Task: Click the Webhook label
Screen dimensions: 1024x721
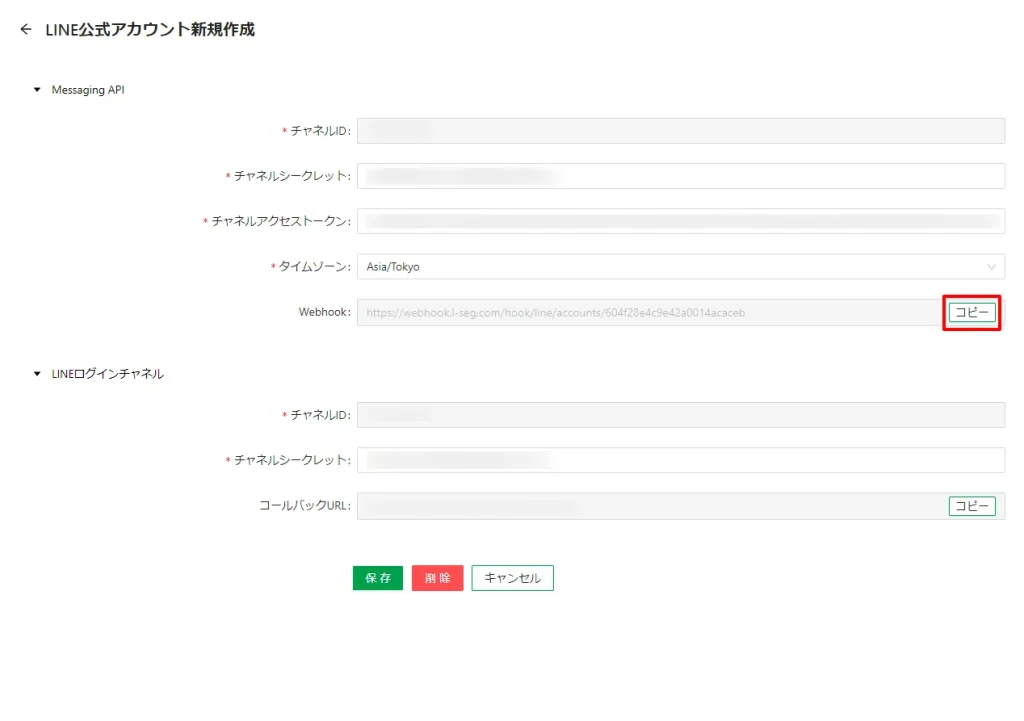Action: click(324, 312)
